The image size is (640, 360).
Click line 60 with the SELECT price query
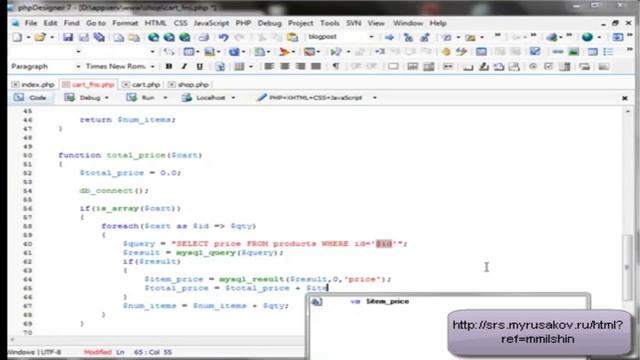[x=265, y=244]
